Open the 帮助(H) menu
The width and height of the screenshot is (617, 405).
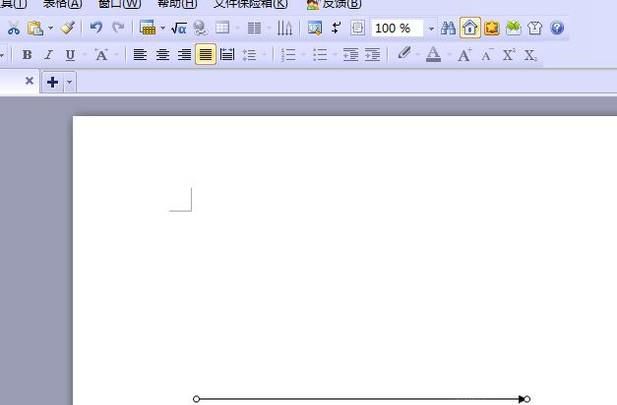point(177,4)
